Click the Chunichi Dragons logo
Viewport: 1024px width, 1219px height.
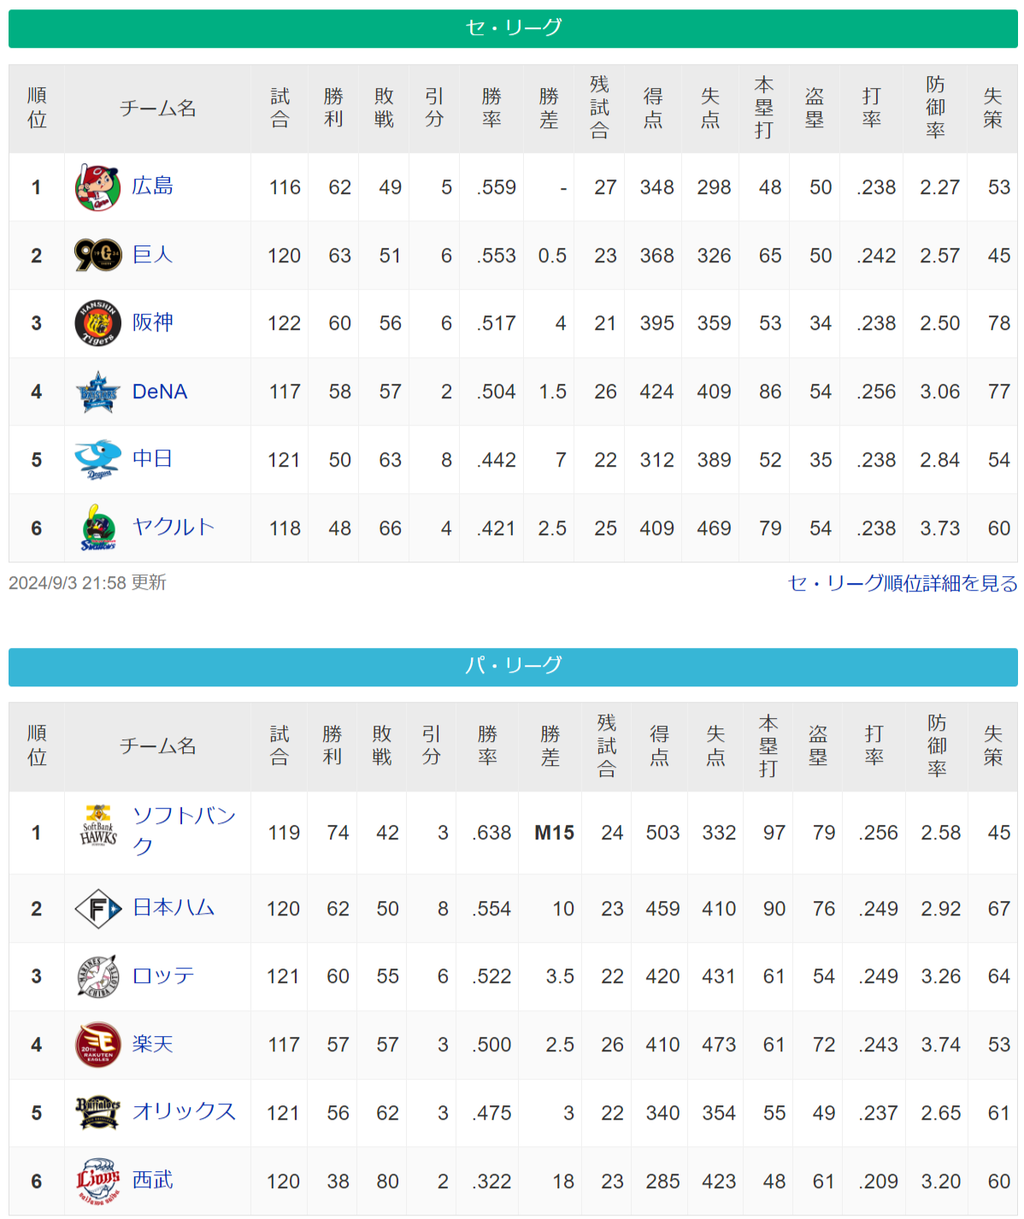97,460
